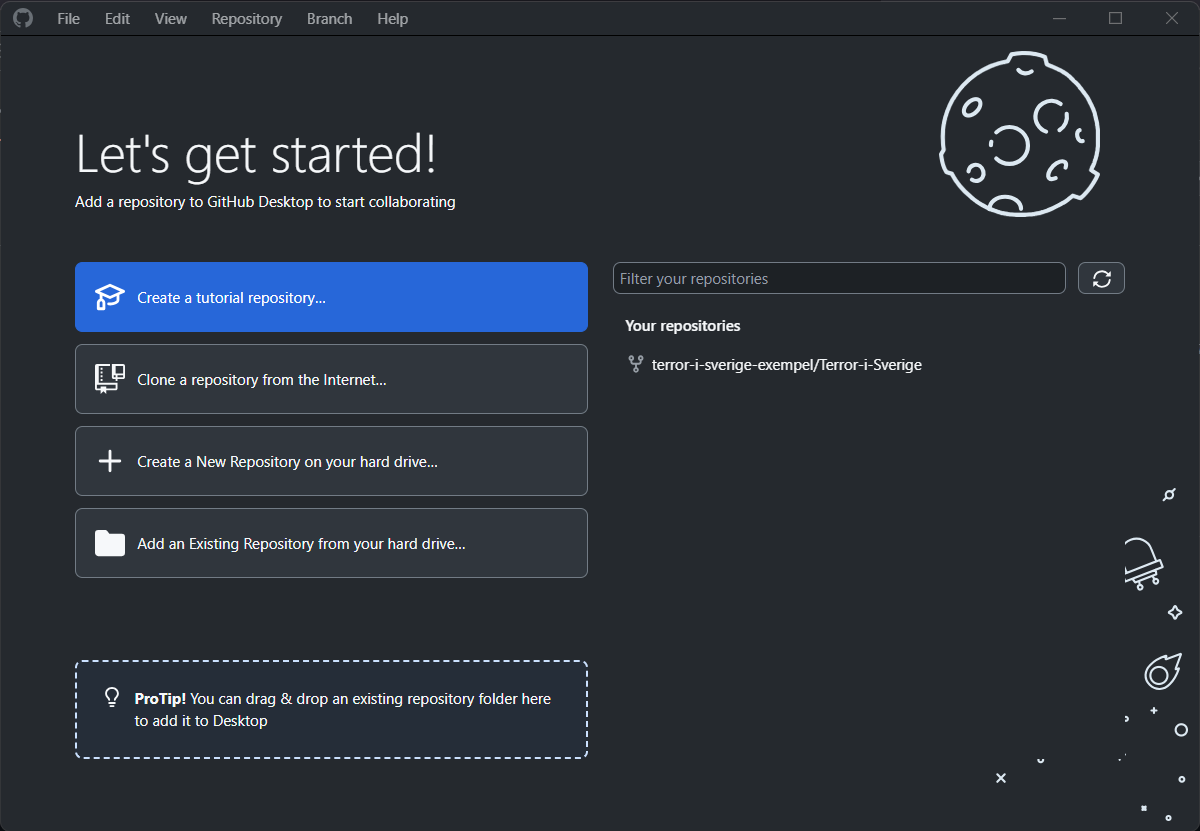Minimize the GitHub Desktop window
The image size is (1200, 831).
click(1060, 18)
